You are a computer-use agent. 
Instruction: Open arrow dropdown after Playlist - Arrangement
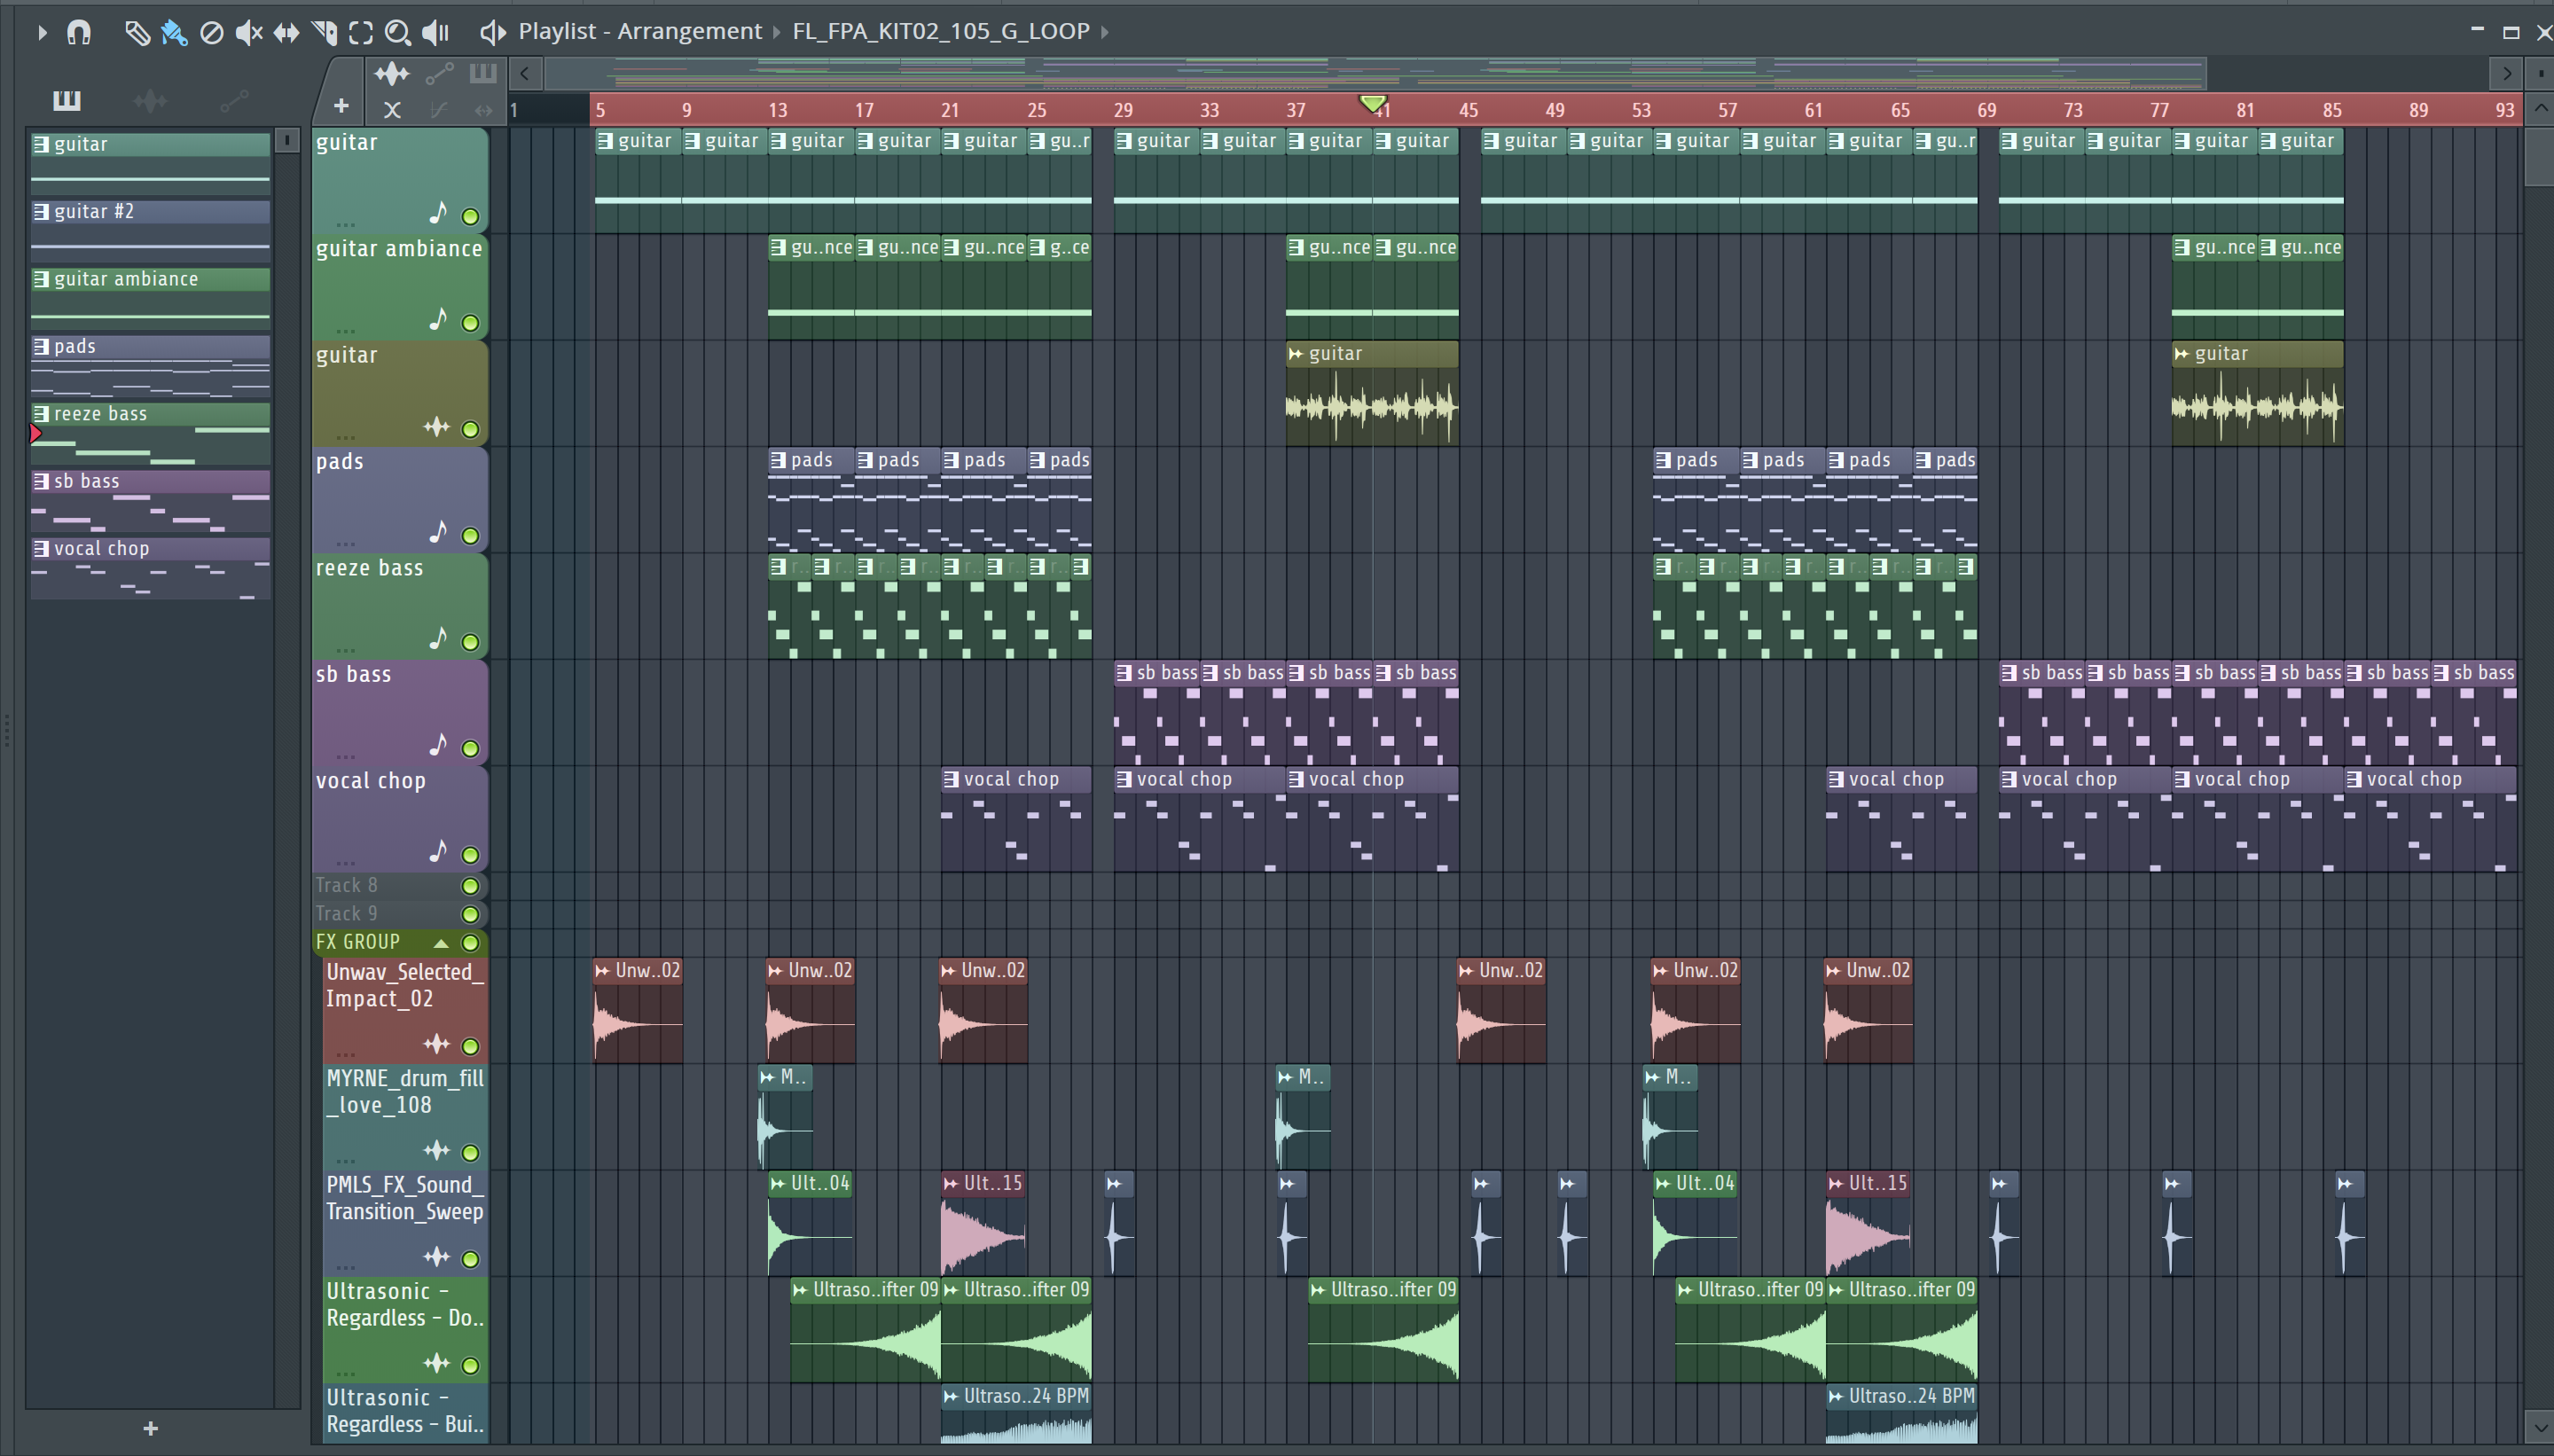[777, 32]
